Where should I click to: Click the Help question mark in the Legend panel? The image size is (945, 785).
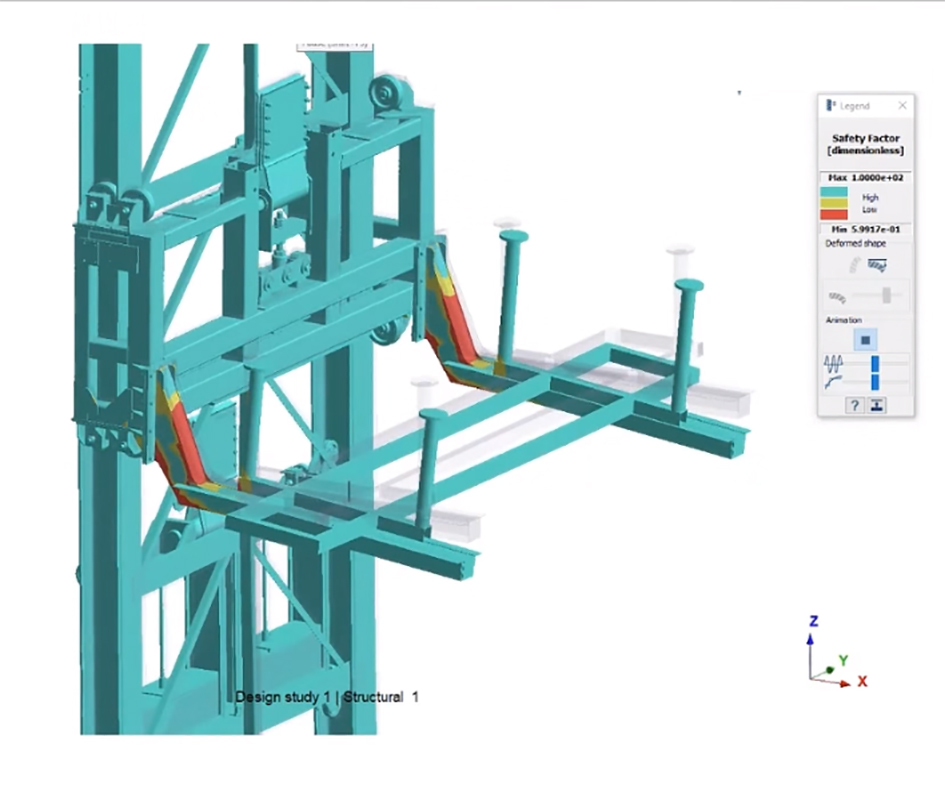coord(854,405)
